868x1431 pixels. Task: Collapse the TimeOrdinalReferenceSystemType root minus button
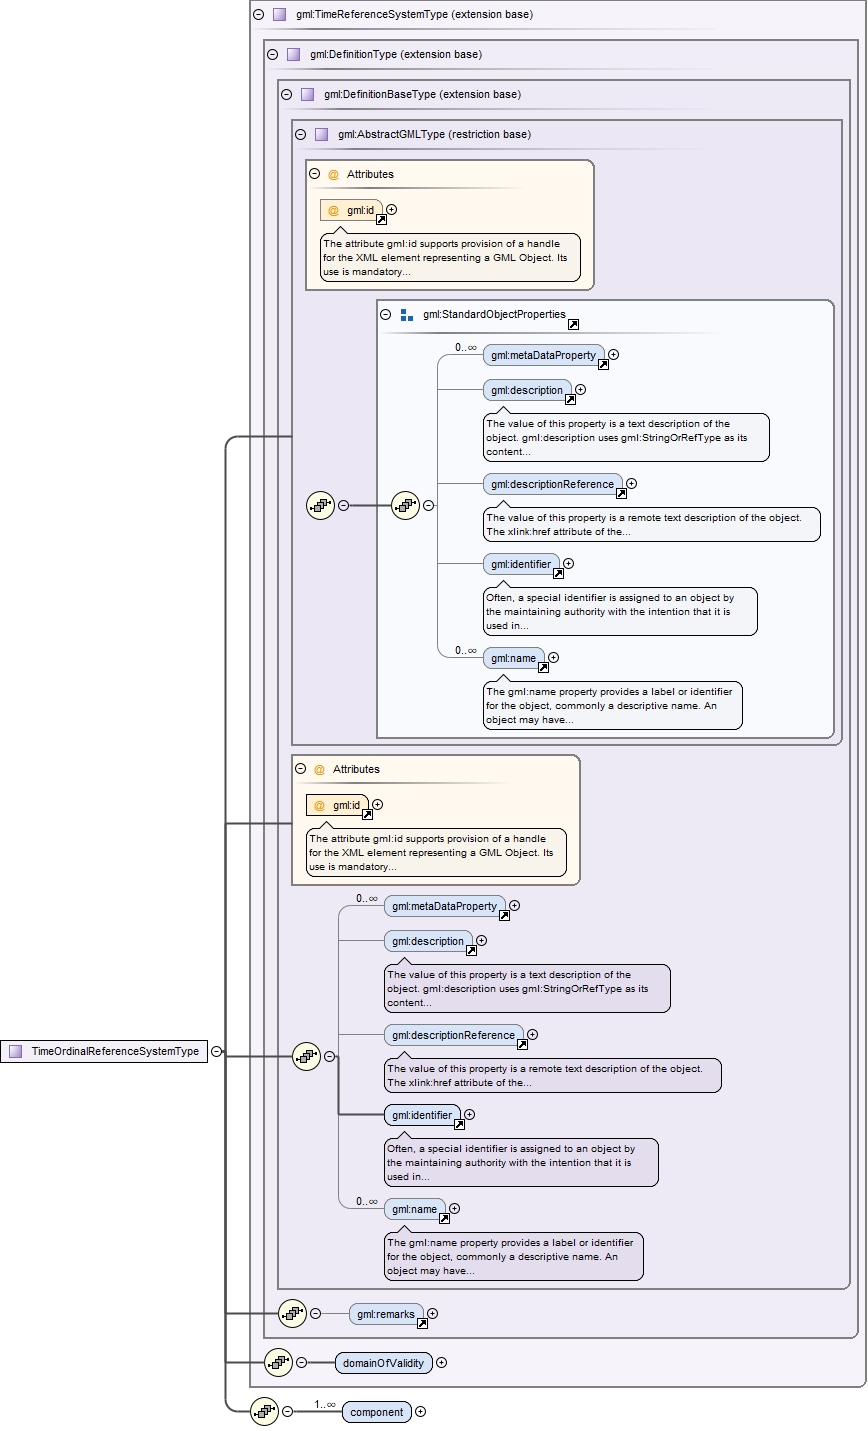(216, 1052)
